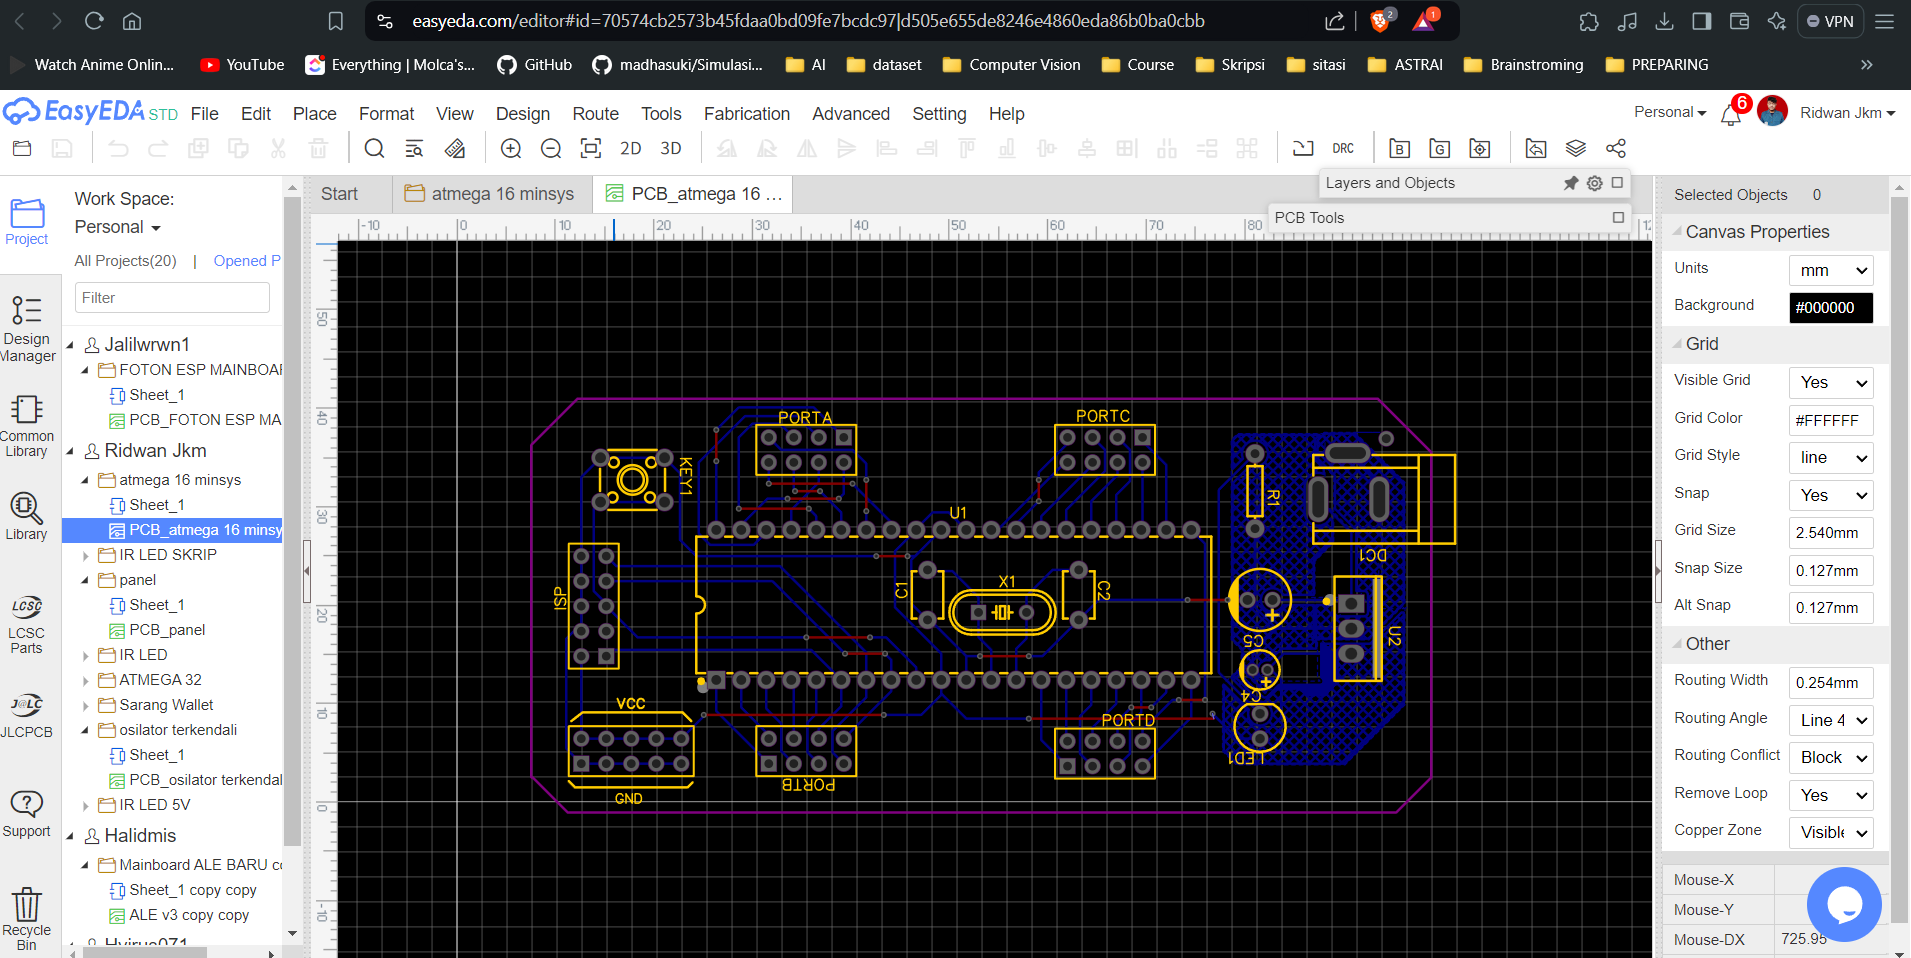Switch to 3D view
Screen dimensions: 1911x958
(670, 149)
